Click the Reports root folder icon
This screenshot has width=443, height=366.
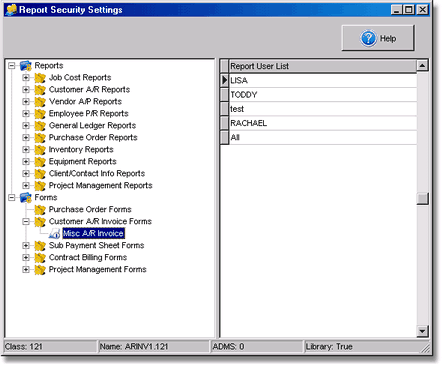point(26,66)
